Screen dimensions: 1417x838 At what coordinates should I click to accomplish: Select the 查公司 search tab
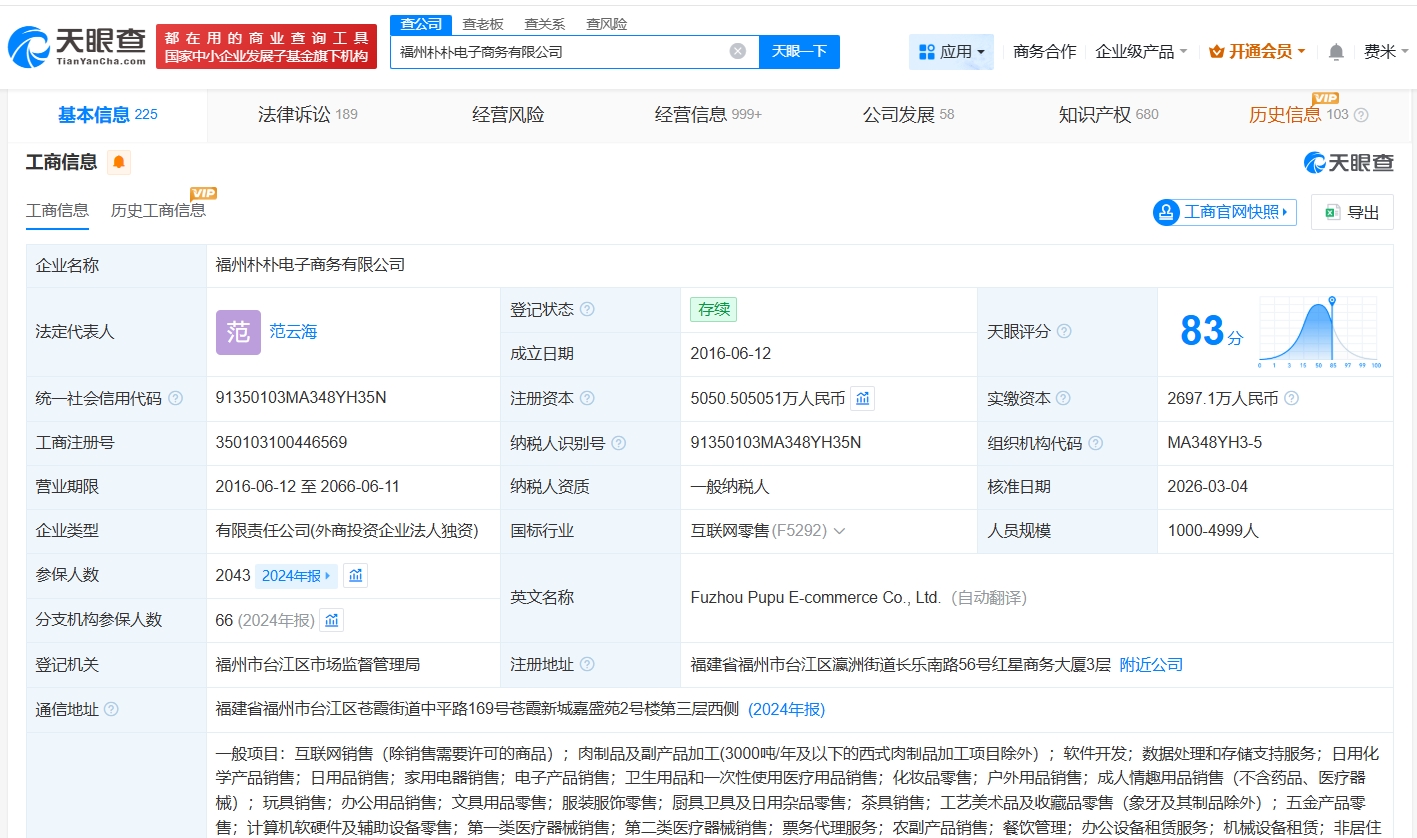pyautogui.click(x=421, y=24)
